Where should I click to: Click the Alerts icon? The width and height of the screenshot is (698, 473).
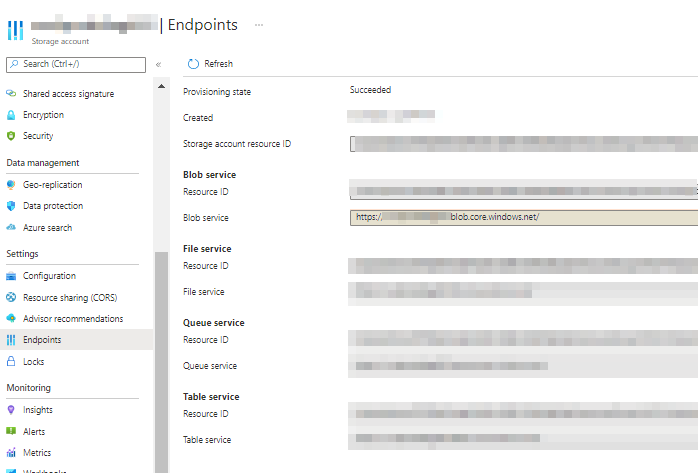click(11, 431)
